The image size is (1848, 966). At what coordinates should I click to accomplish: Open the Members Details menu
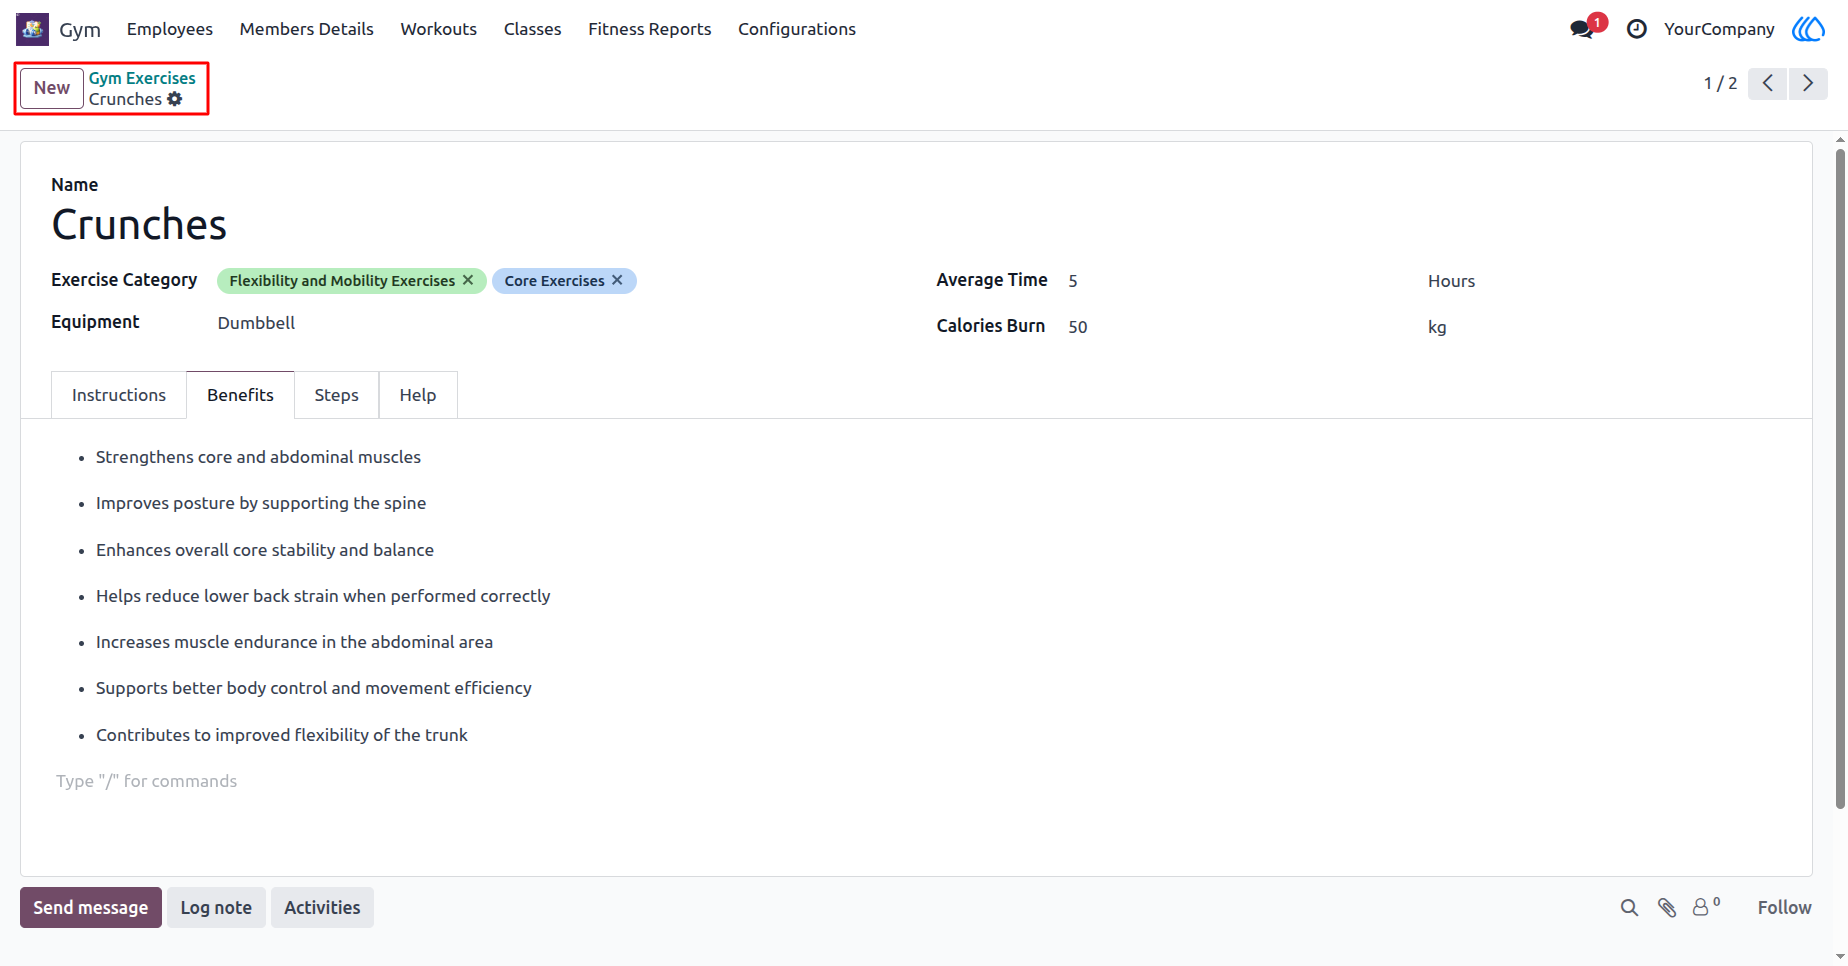pyautogui.click(x=307, y=29)
